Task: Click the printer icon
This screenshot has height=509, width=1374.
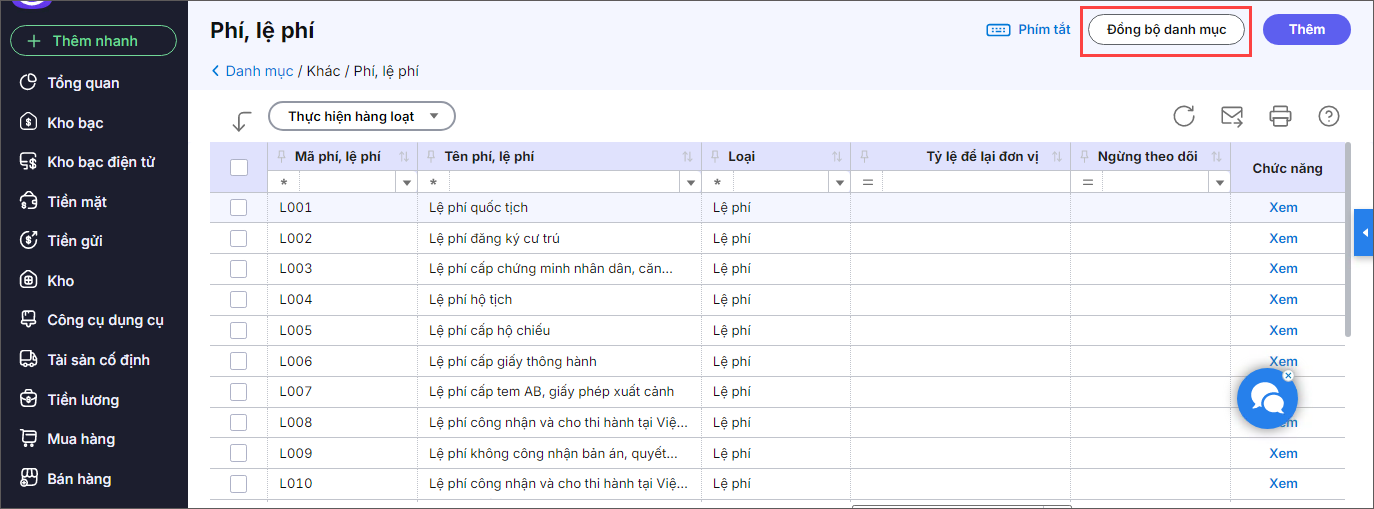Action: tap(1280, 116)
